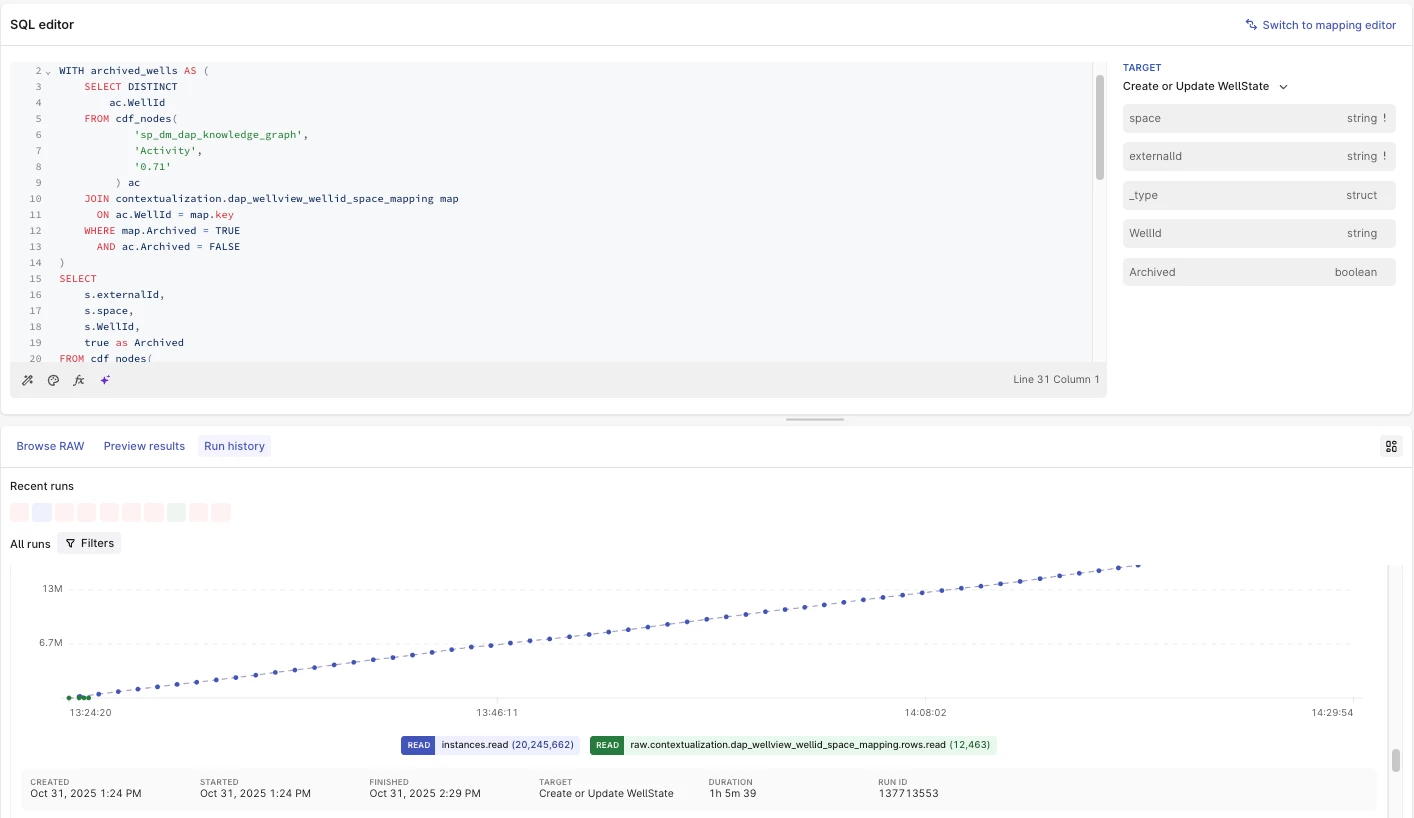This screenshot has height=818, width=1414.
Task: Select the Run history tab
Action: pos(234,446)
